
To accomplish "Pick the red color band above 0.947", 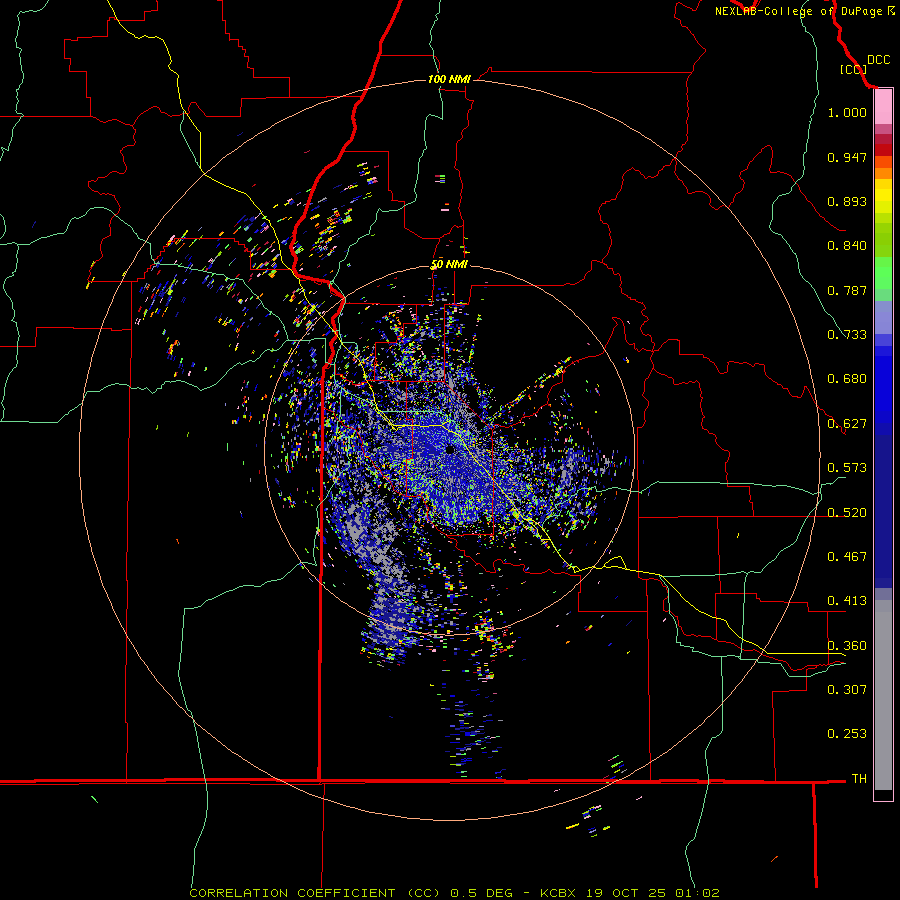I will pos(883,150).
